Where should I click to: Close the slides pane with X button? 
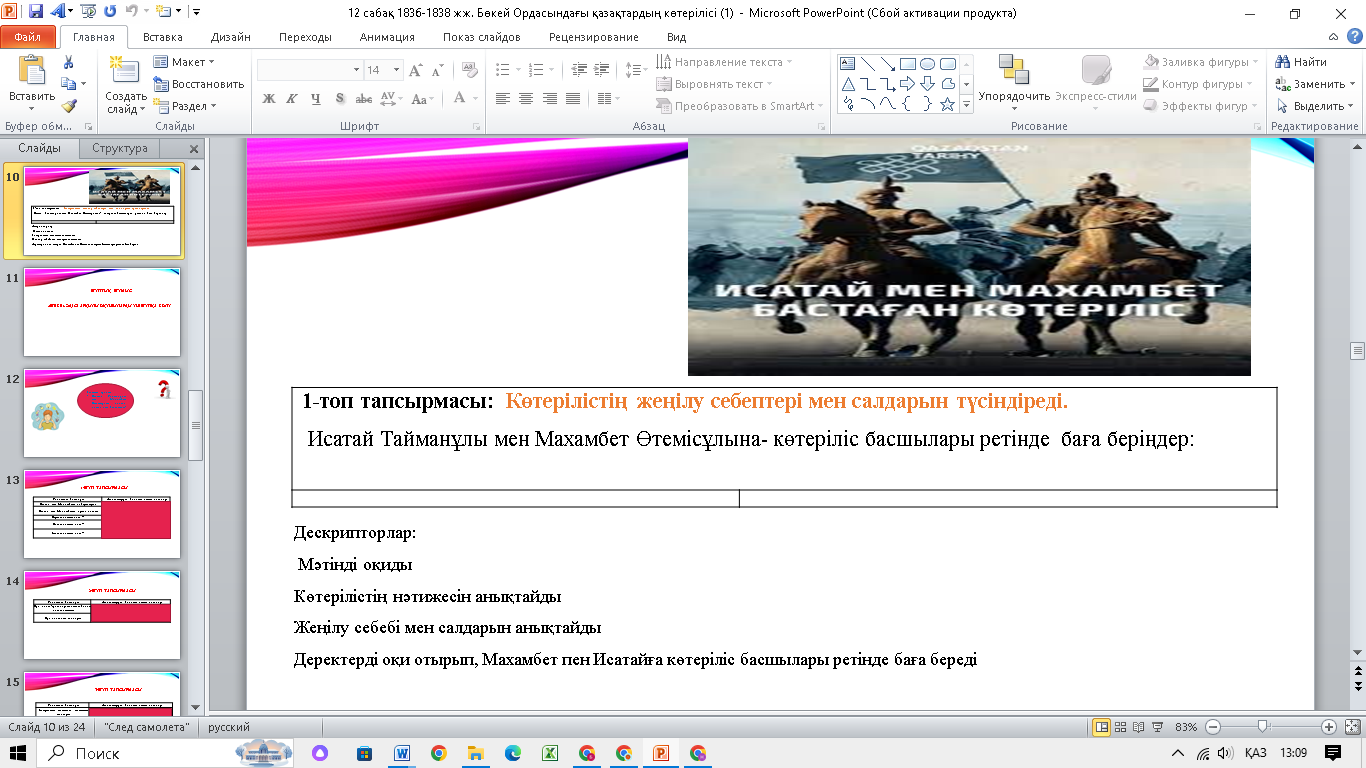tap(195, 148)
